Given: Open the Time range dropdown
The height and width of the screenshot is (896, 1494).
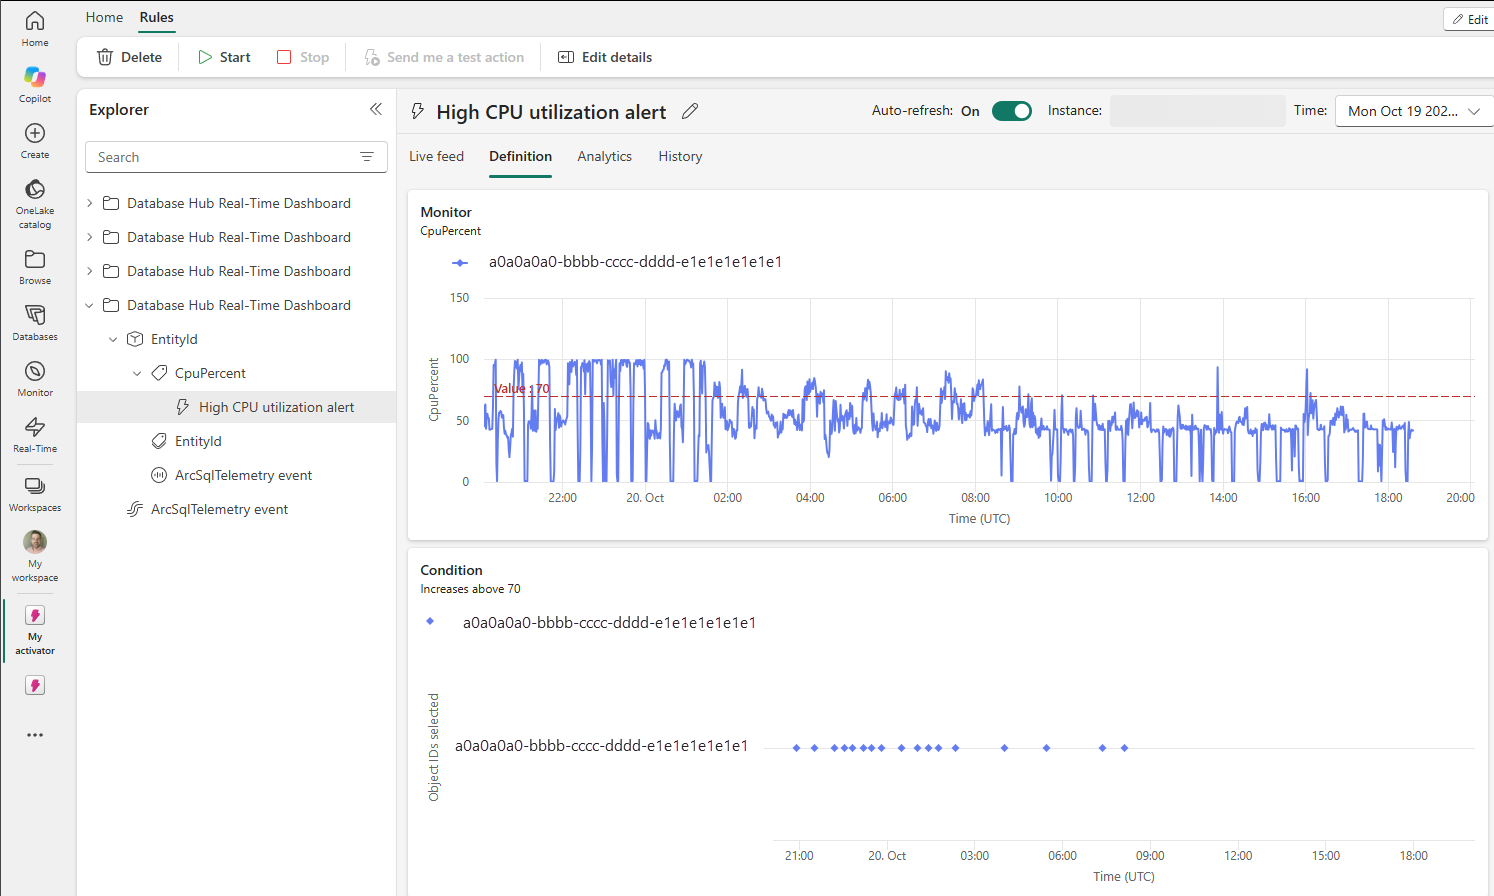Looking at the screenshot, I should (1414, 111).
